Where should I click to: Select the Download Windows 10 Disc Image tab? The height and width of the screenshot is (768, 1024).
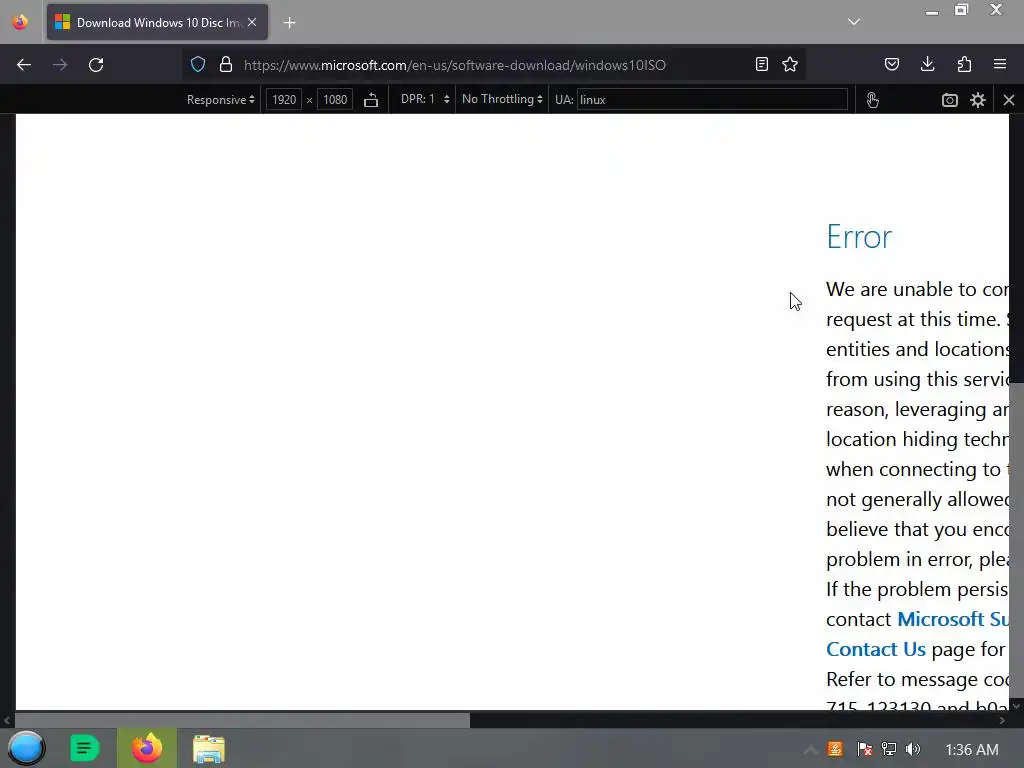click(x=157, y=22)
